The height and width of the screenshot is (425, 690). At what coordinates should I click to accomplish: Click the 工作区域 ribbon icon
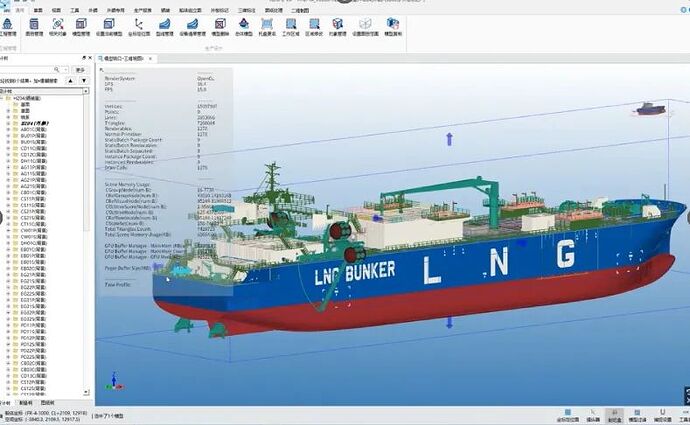pyautogui.click(x=291, y=26)
